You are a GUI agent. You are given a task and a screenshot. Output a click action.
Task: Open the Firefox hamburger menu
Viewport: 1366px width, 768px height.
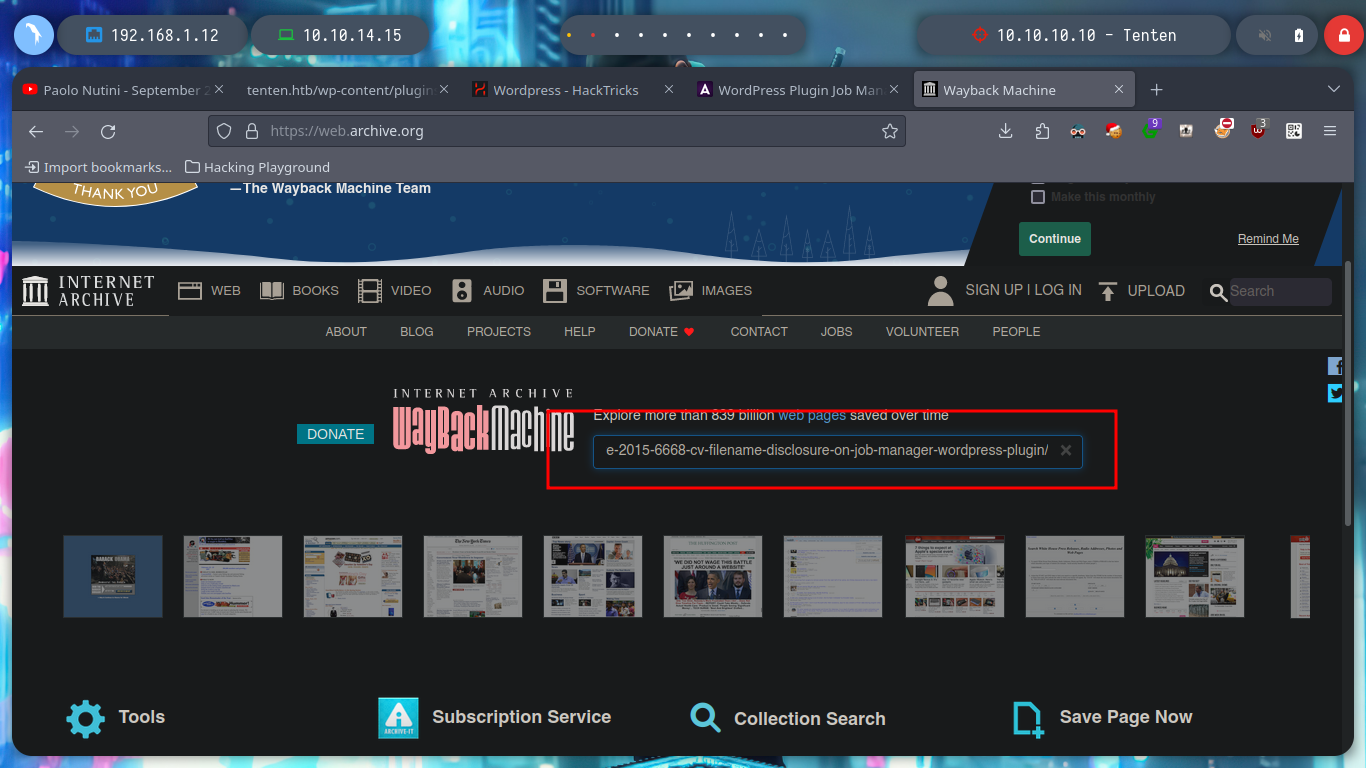1330,131
